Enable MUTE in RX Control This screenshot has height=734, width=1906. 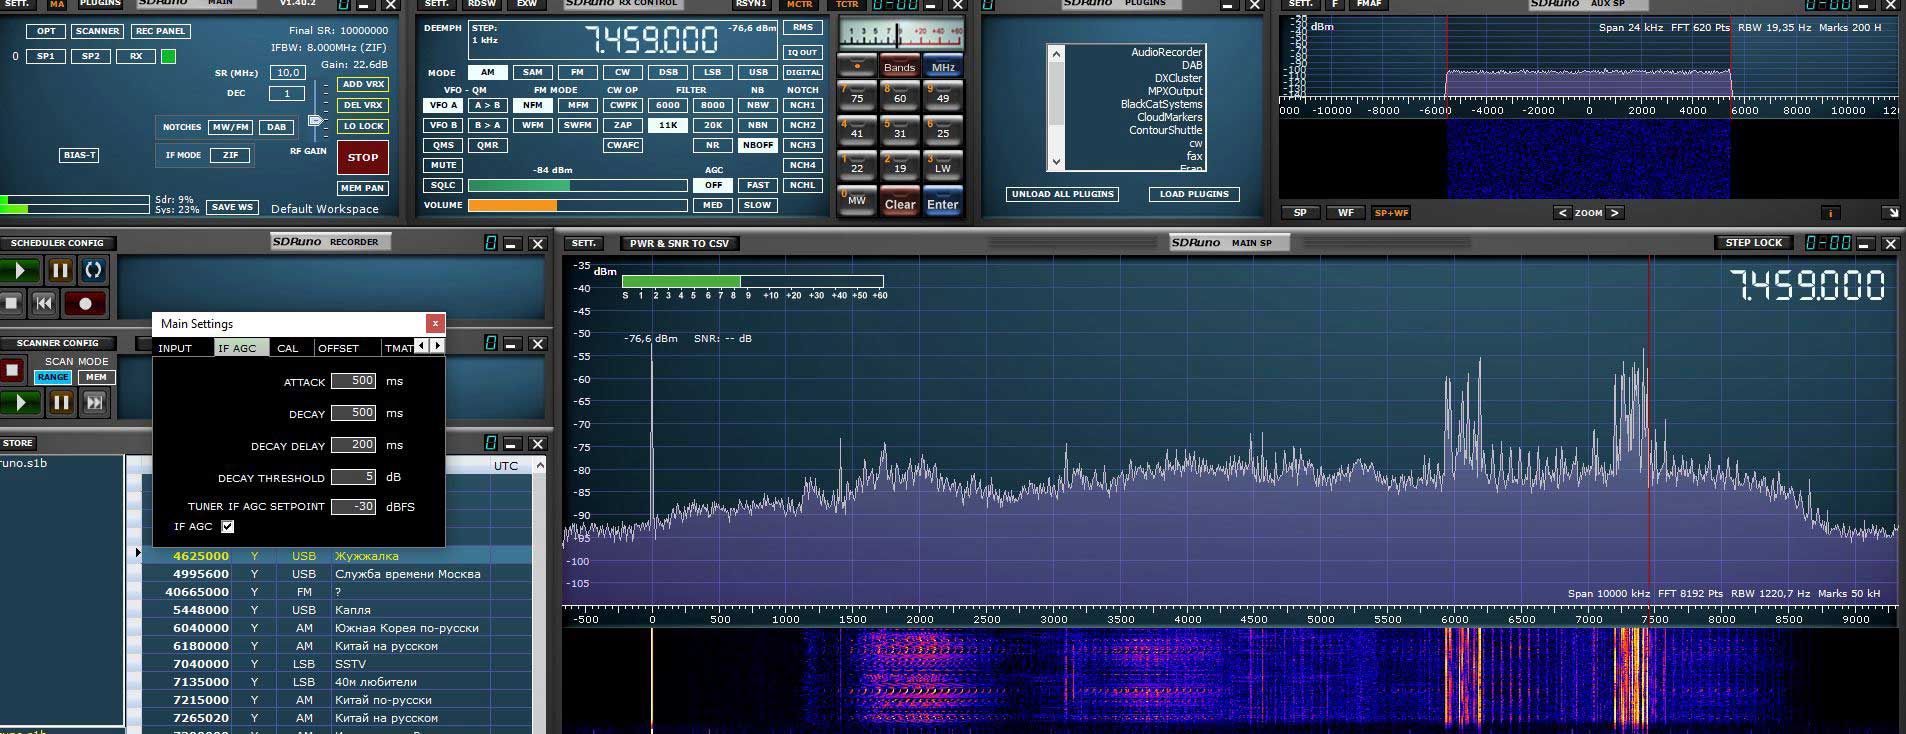click(x=443, y=165)
